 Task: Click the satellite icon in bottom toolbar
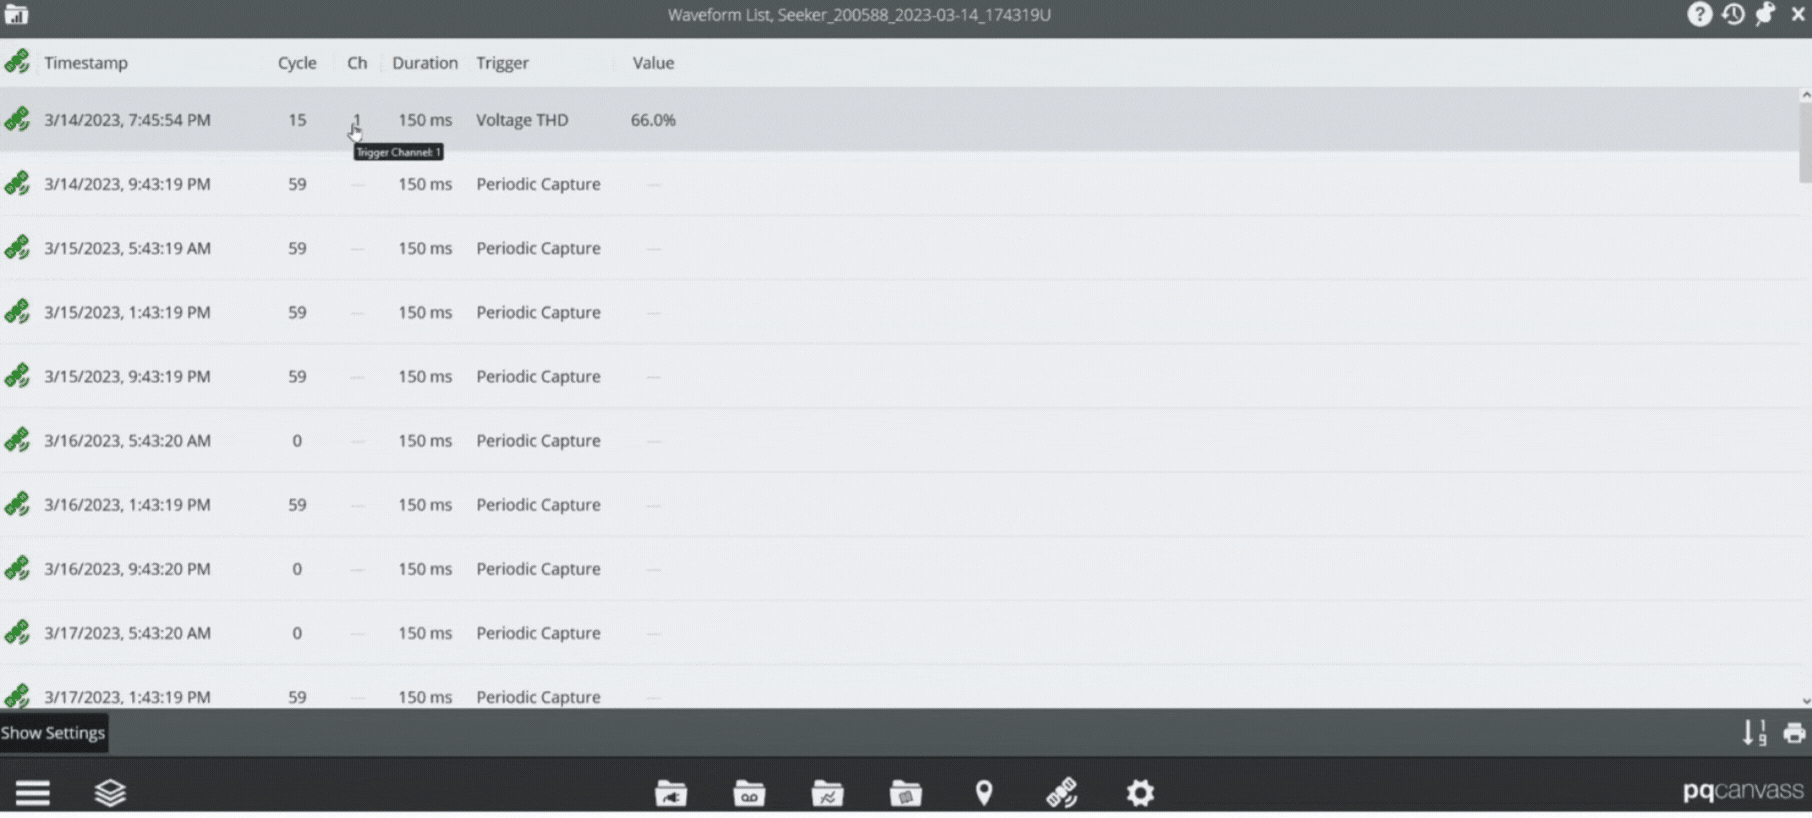(1061, 793)
